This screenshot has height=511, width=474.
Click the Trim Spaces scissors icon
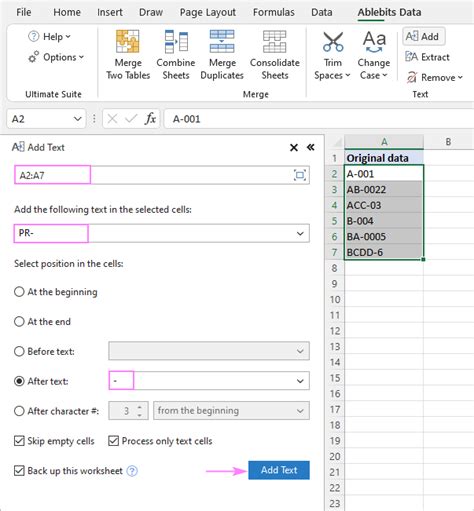333,42
